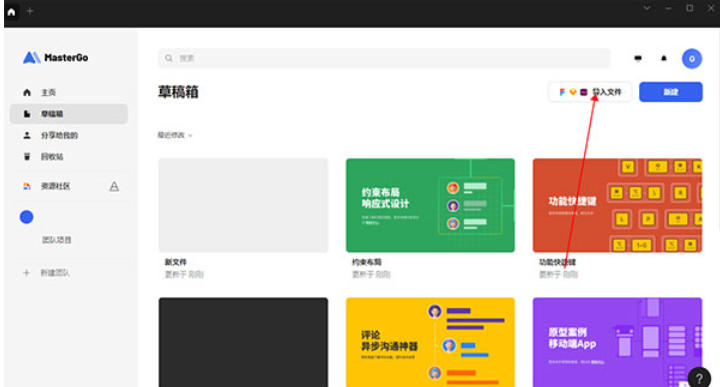Click the plus icon beside 新建团队
This screenshot has width=720, height=387.
(26, 273)
